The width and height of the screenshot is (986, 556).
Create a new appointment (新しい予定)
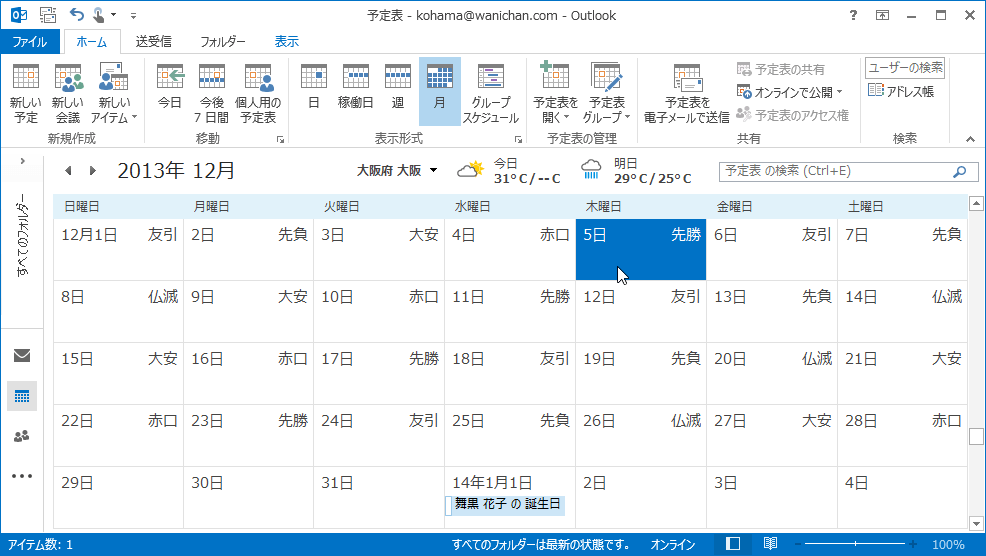coord(26,93)
